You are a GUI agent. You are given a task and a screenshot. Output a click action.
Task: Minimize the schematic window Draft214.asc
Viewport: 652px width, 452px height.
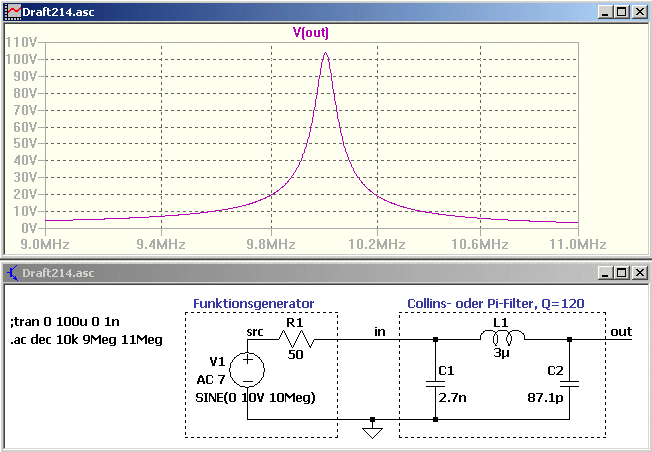[x=605, y=273]
